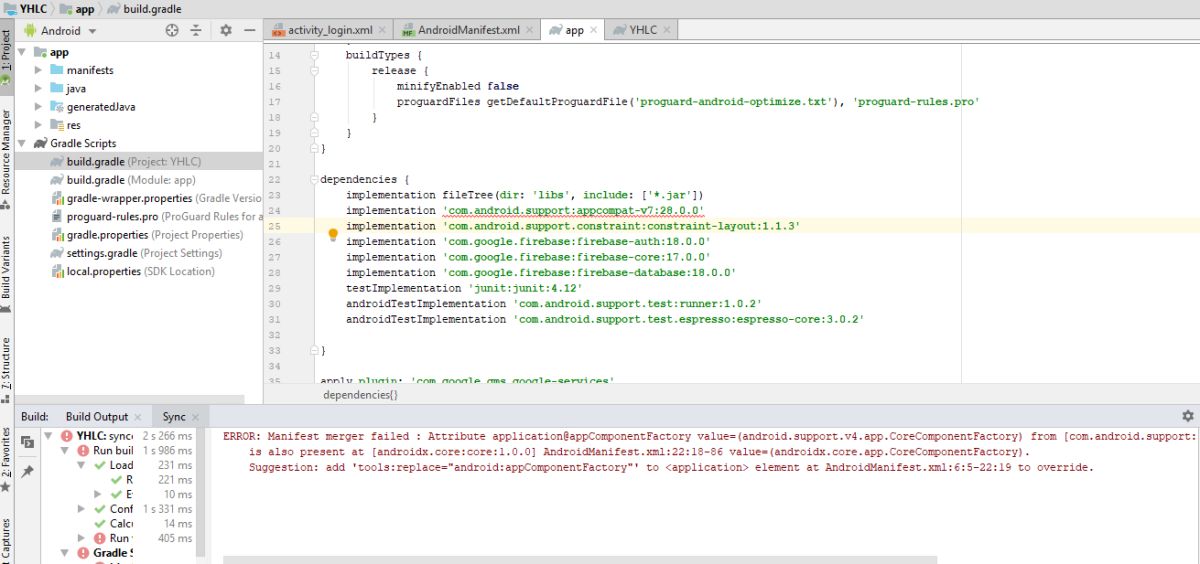Expand the res folder
1200x564 pixels.
click(38, 125)
